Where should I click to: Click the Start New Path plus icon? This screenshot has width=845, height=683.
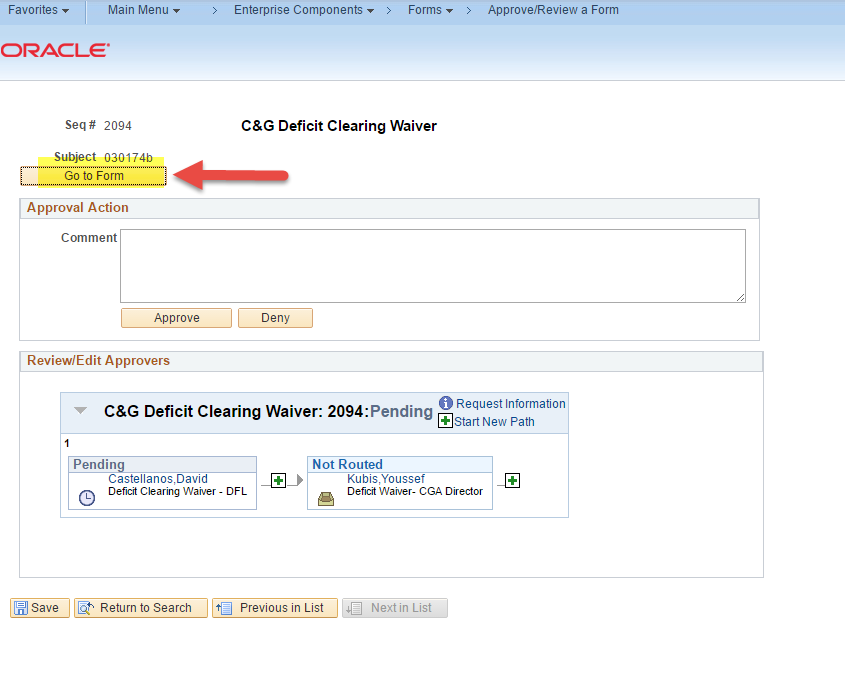coord(446,421)
